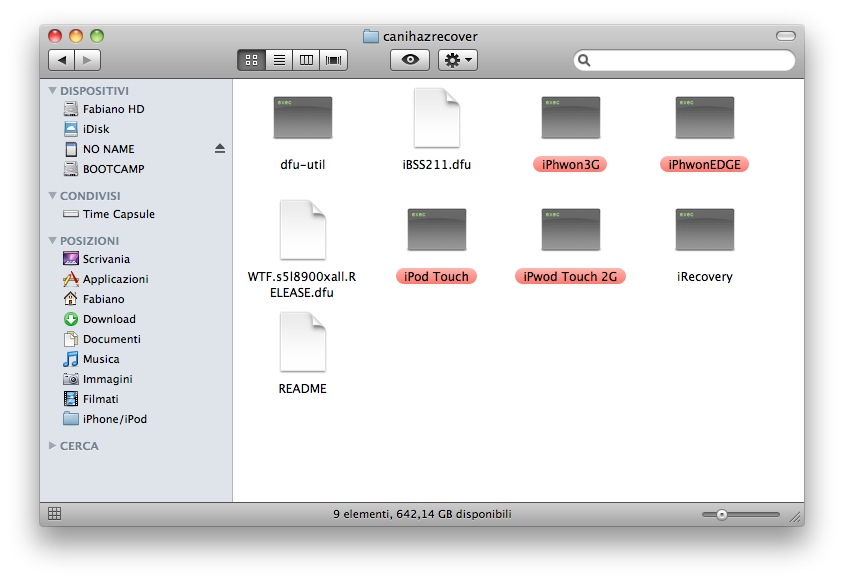Click the search field
This screenshot has width=844, height=581.
tap(684, 60)
